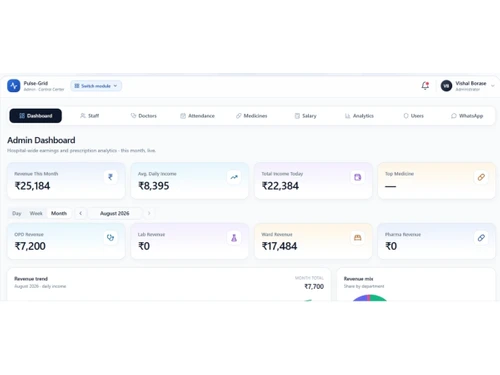Go to previous month arrow
This screenshot has height=375, width=500.
(x=80, y=213)
